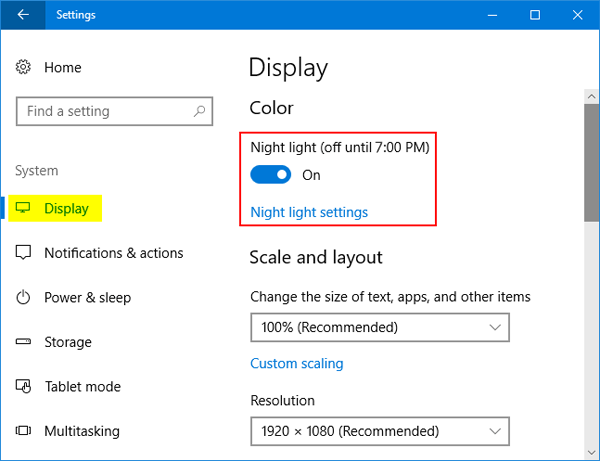Go to Power & sleep settings

point(87,297)
